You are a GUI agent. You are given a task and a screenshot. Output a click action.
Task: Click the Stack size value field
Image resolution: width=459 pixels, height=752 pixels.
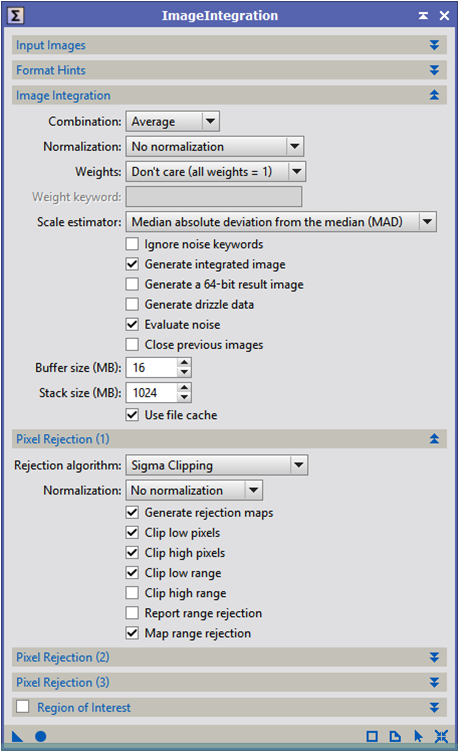(152, 393)
